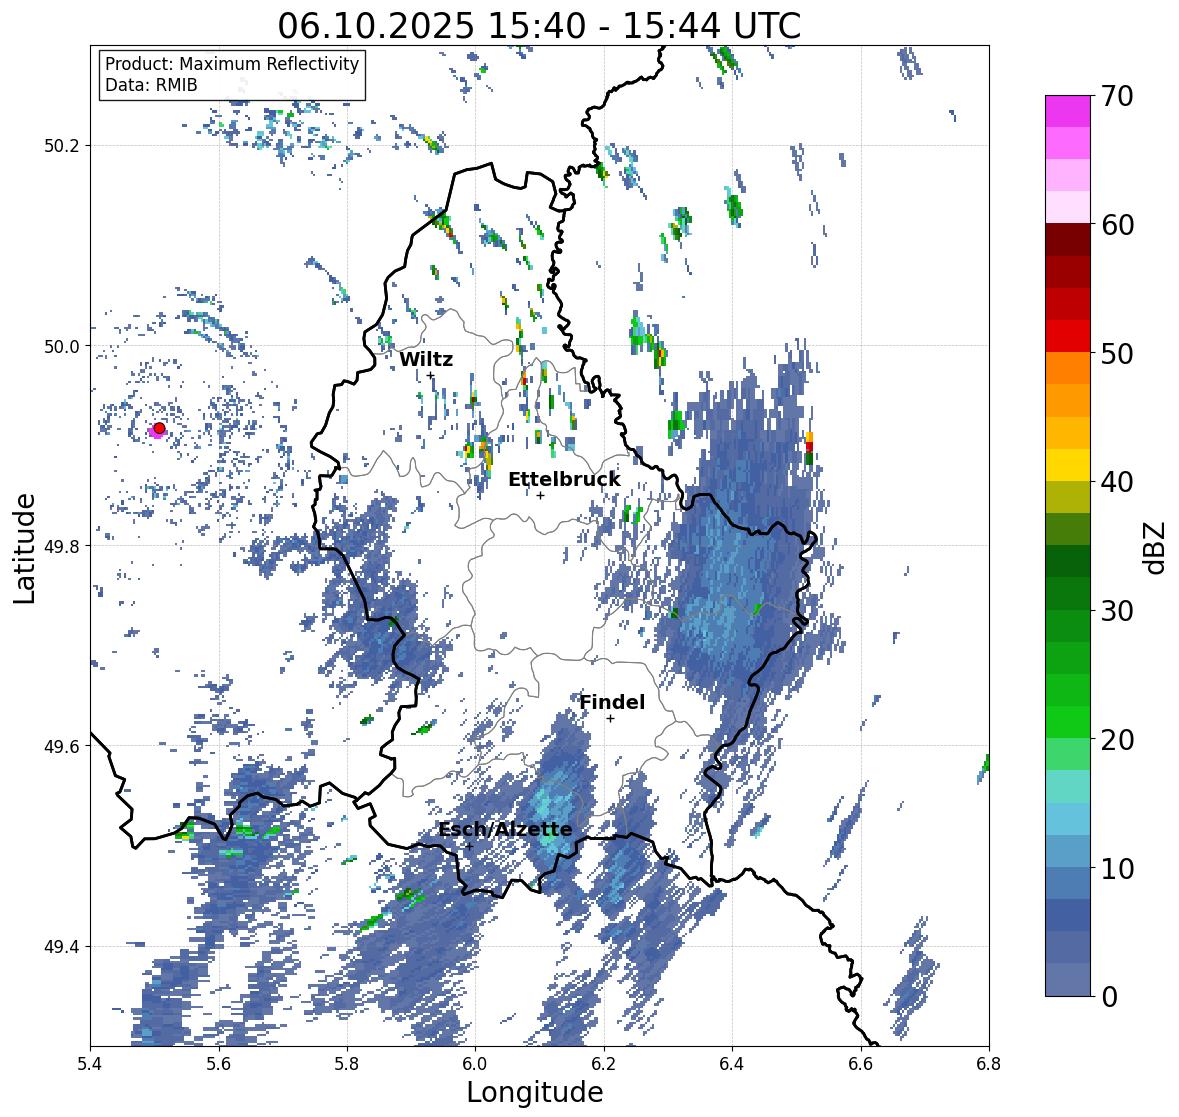Click the 10 tick on the colorbar
The image size is (1179, 1117).
coord(1117,868)
